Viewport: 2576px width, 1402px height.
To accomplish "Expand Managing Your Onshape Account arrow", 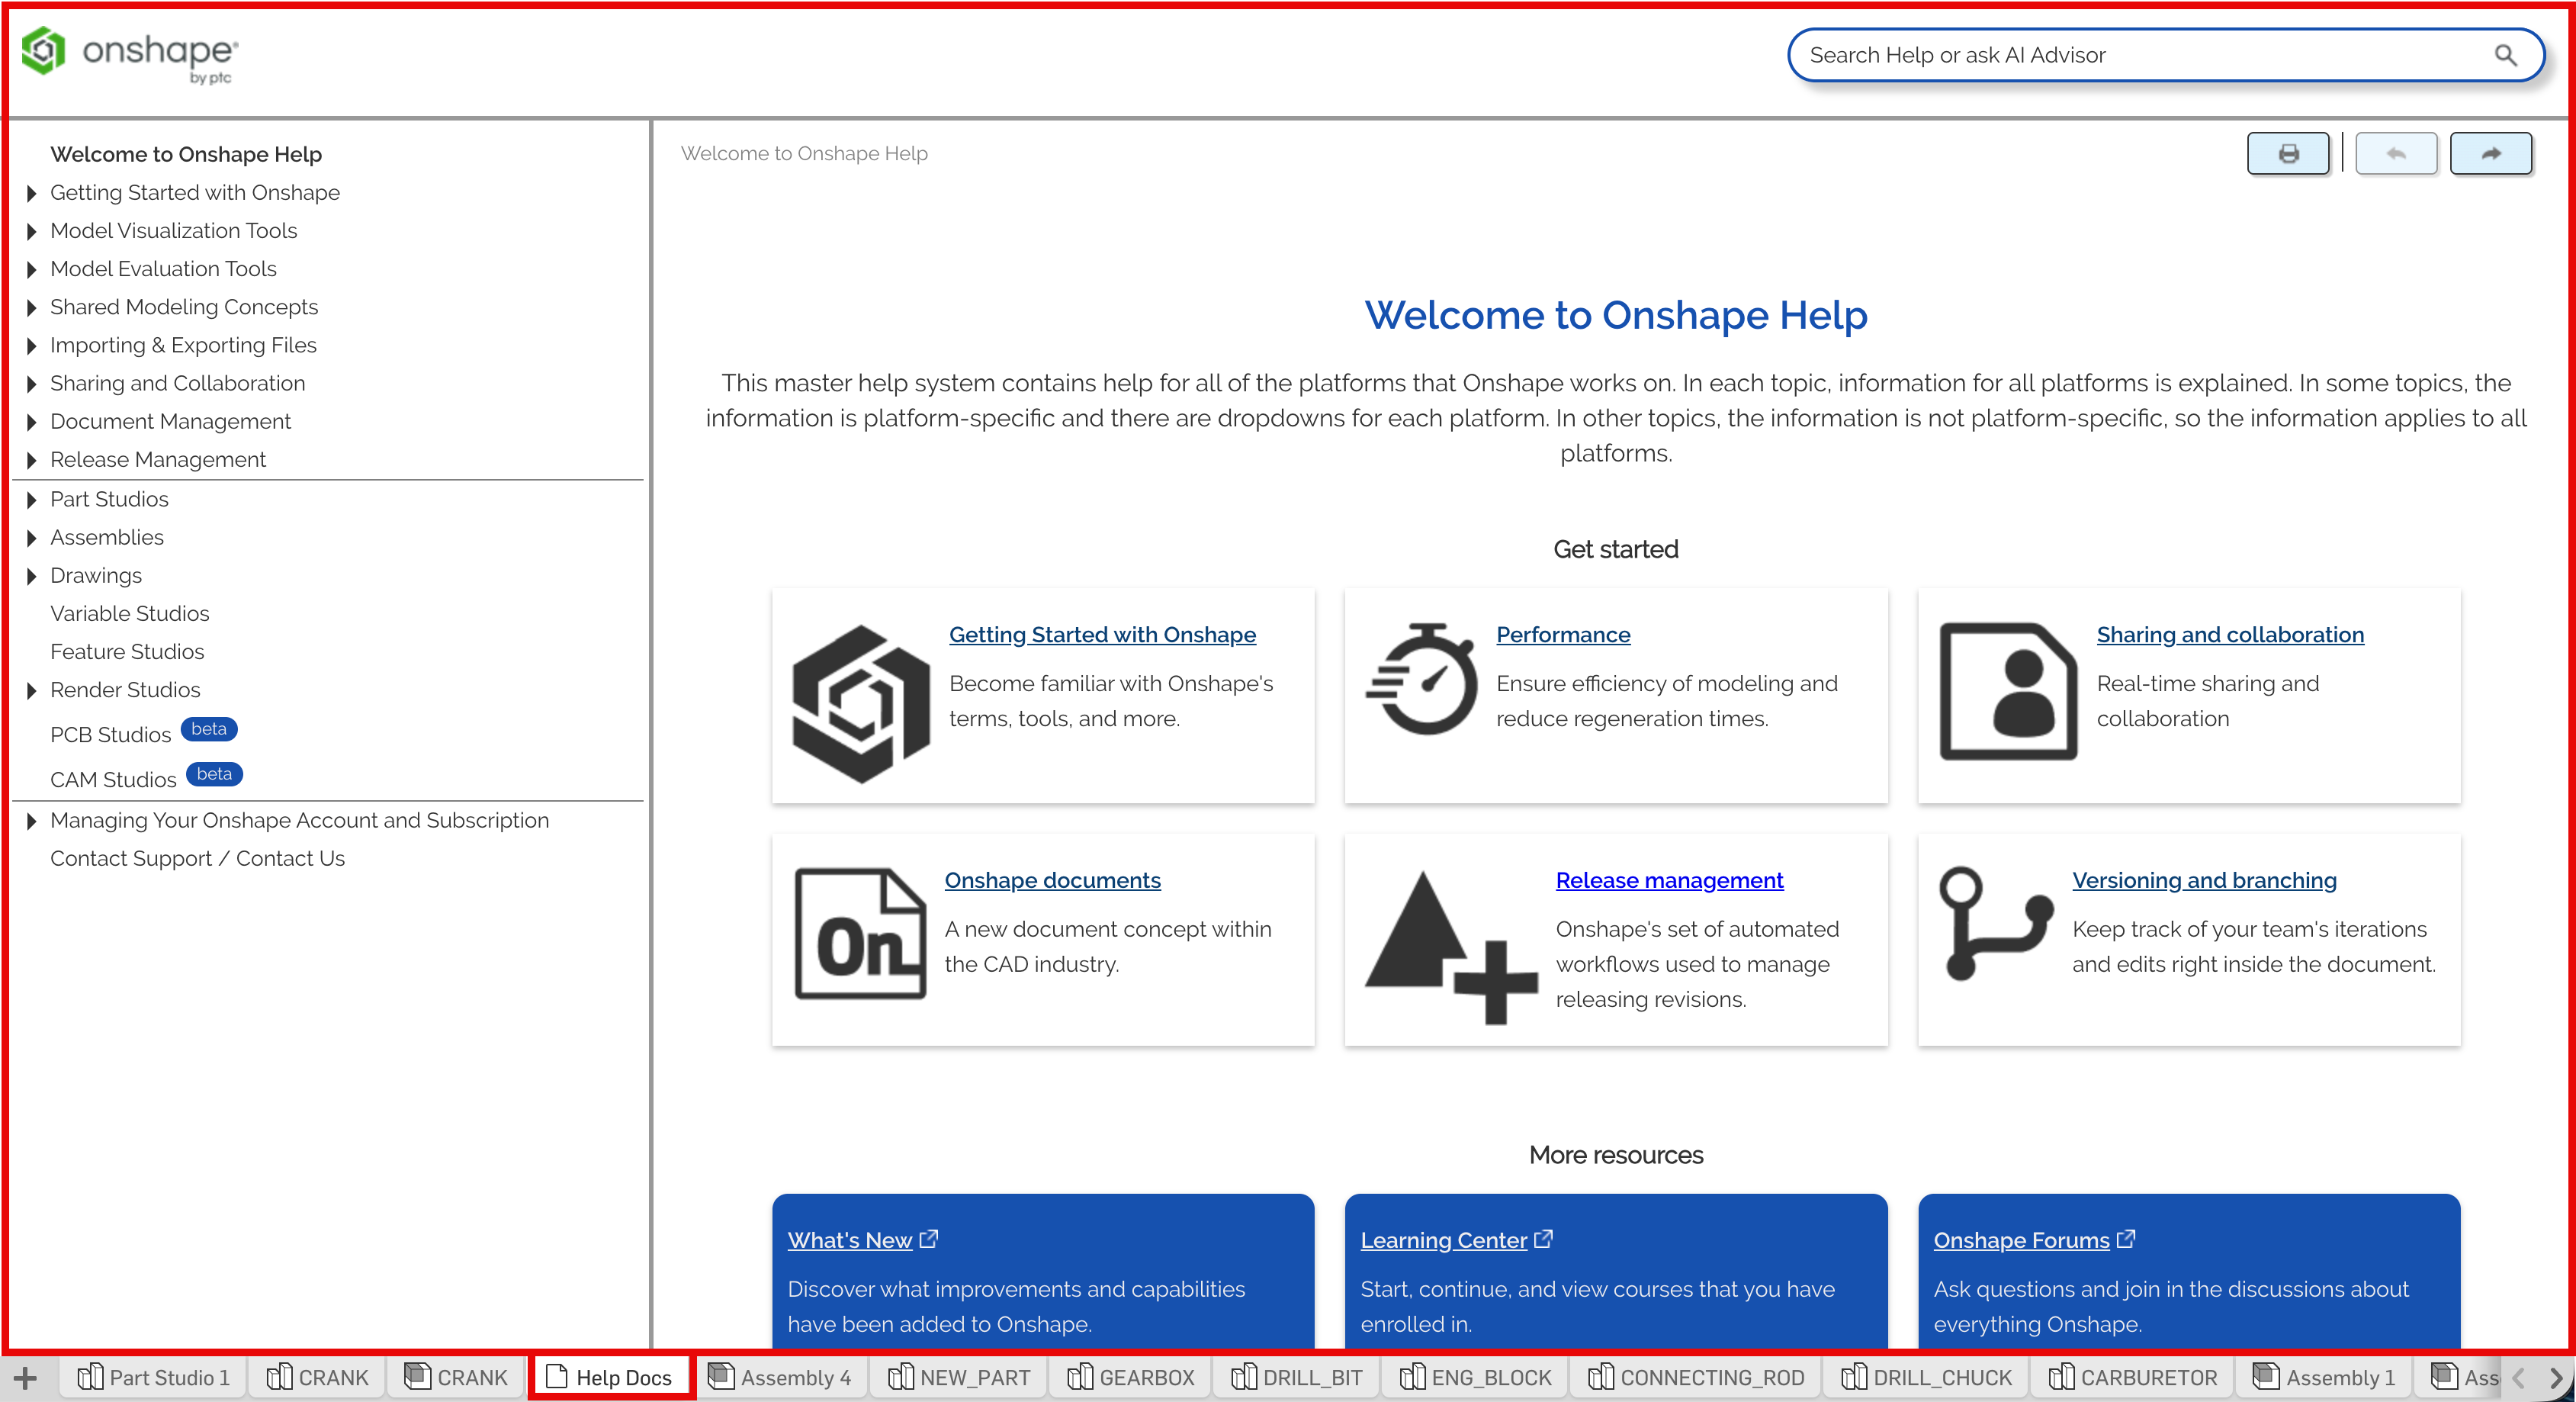I will coord(31,821).
